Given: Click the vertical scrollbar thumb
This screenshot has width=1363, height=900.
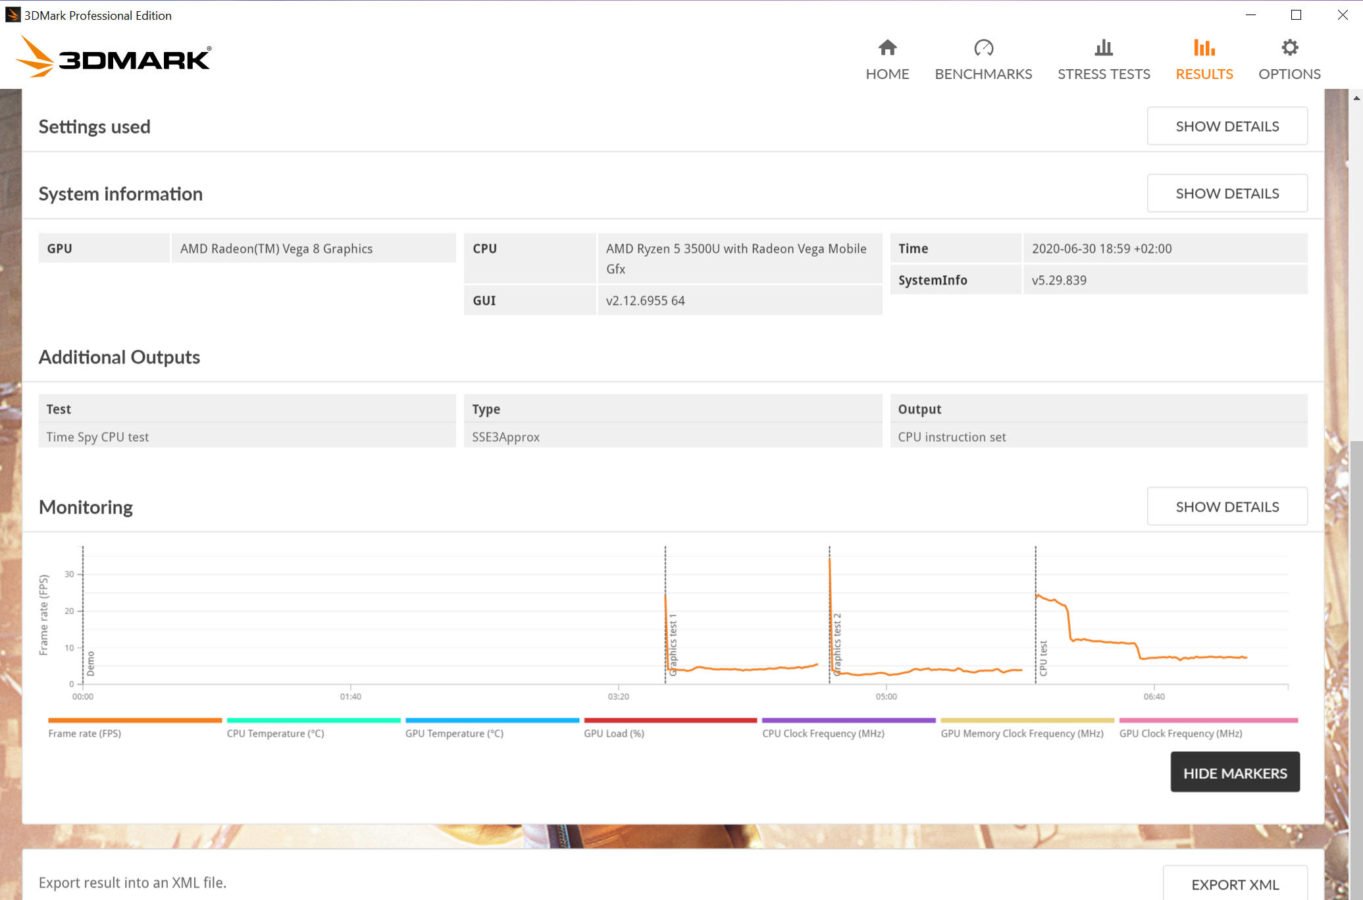Looking at the screenshot, I should pyautogui.click(x=1356, y=670).
